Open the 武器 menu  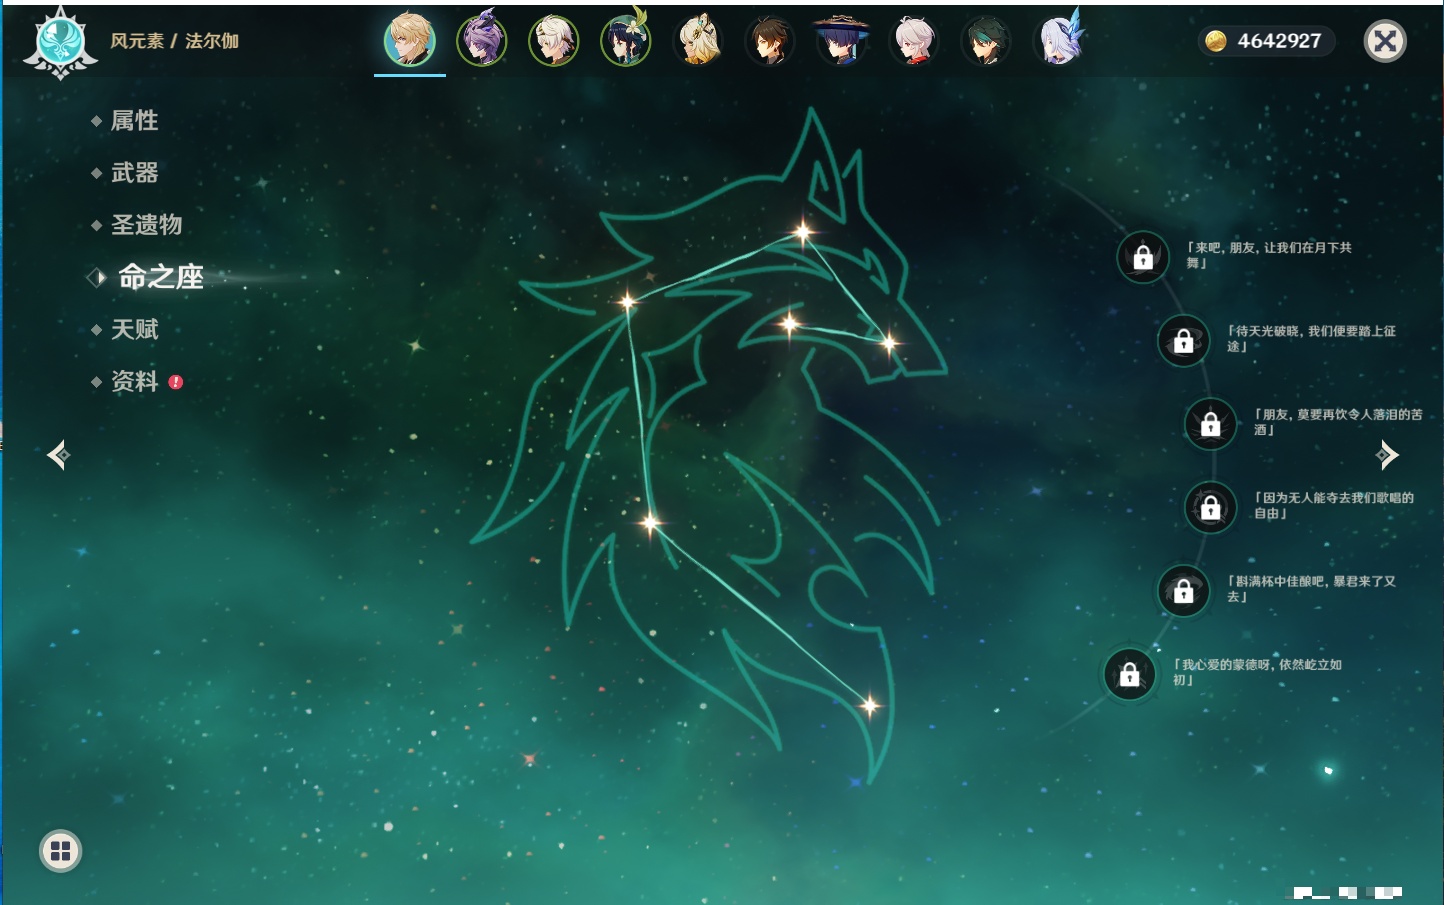pyautogui.click(x=134, y=173)
